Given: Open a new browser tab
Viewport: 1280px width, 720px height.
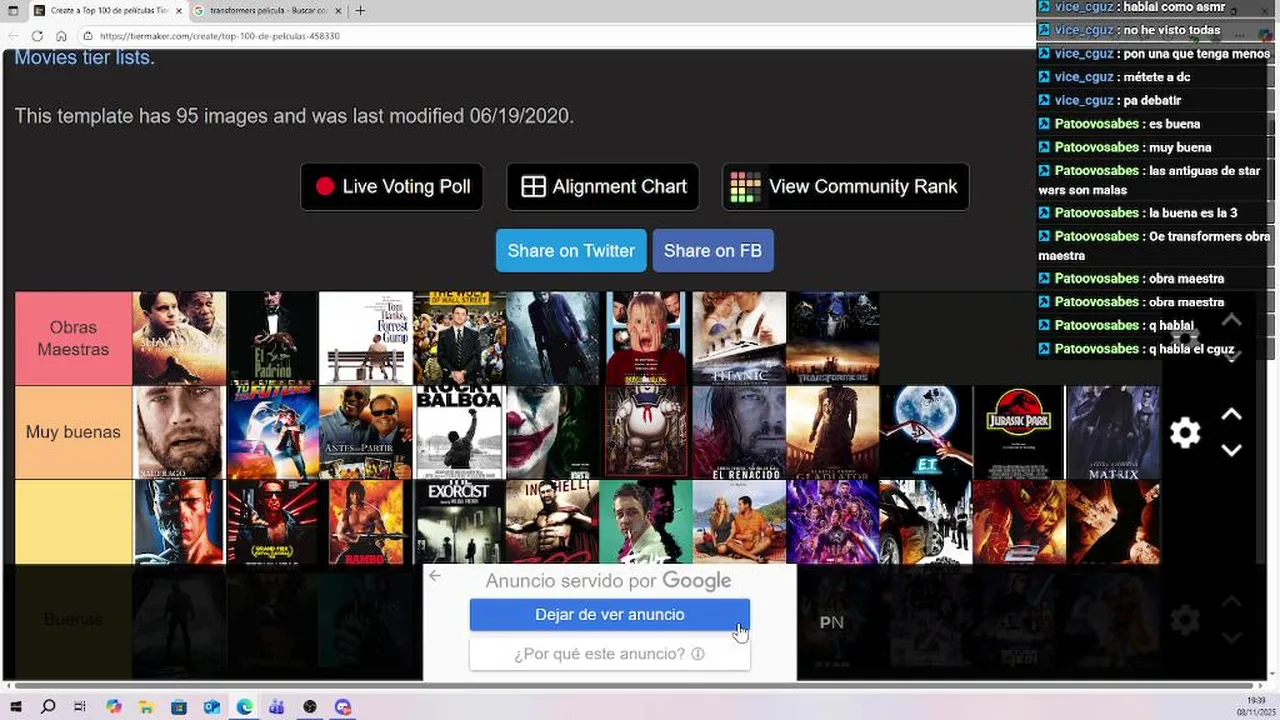Looking at the screenshot, I should coord(360,10).
